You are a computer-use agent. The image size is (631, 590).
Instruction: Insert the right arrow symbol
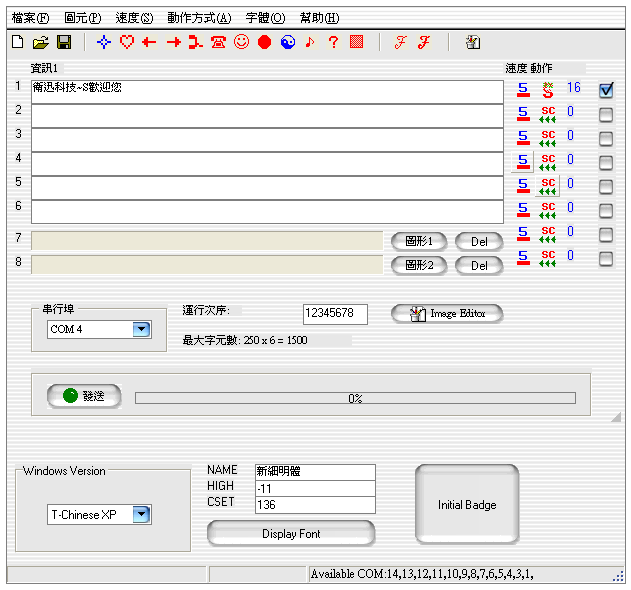click(173, 42)
